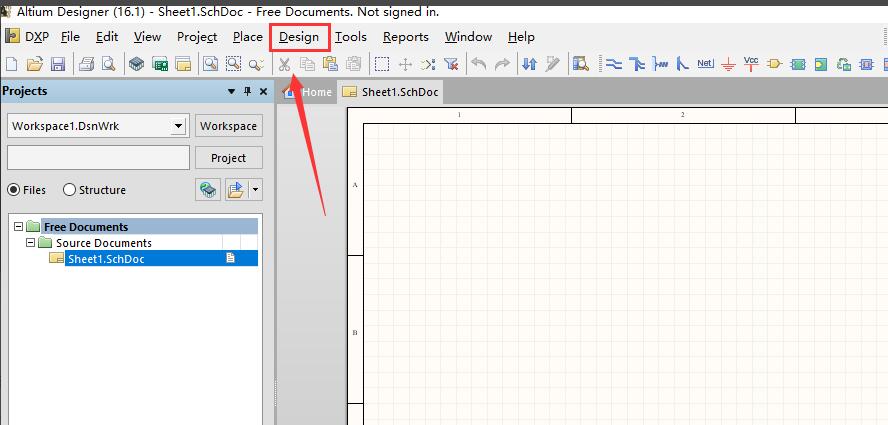Open the View menu
This screenshot has height=425, width=888.
click(x=147, y=37)
